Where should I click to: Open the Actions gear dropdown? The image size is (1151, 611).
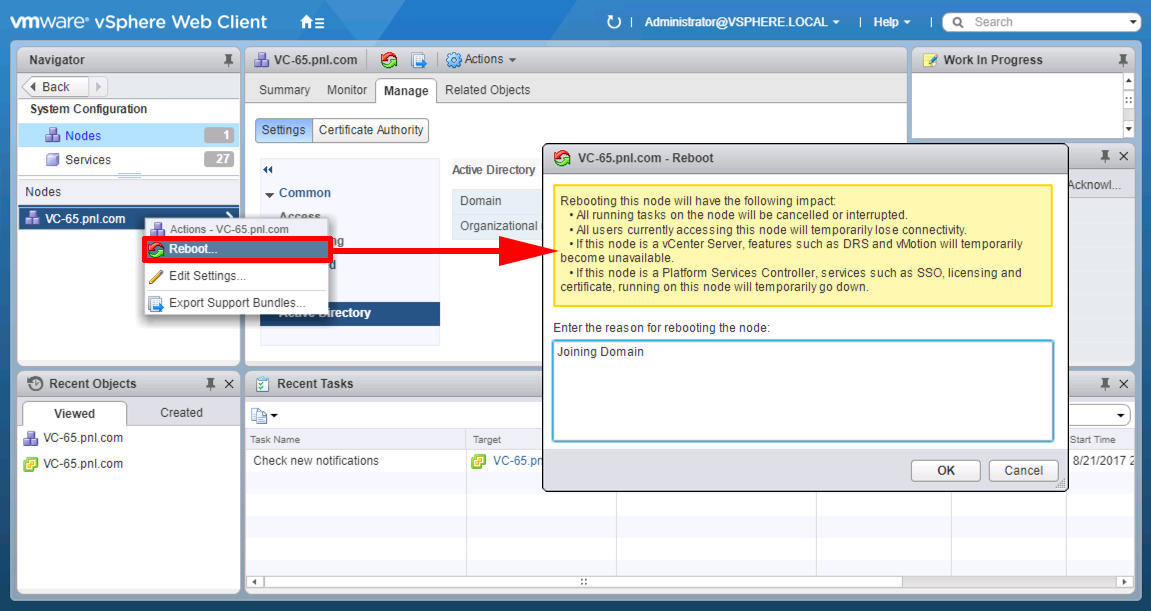click(x=482, y=59)
